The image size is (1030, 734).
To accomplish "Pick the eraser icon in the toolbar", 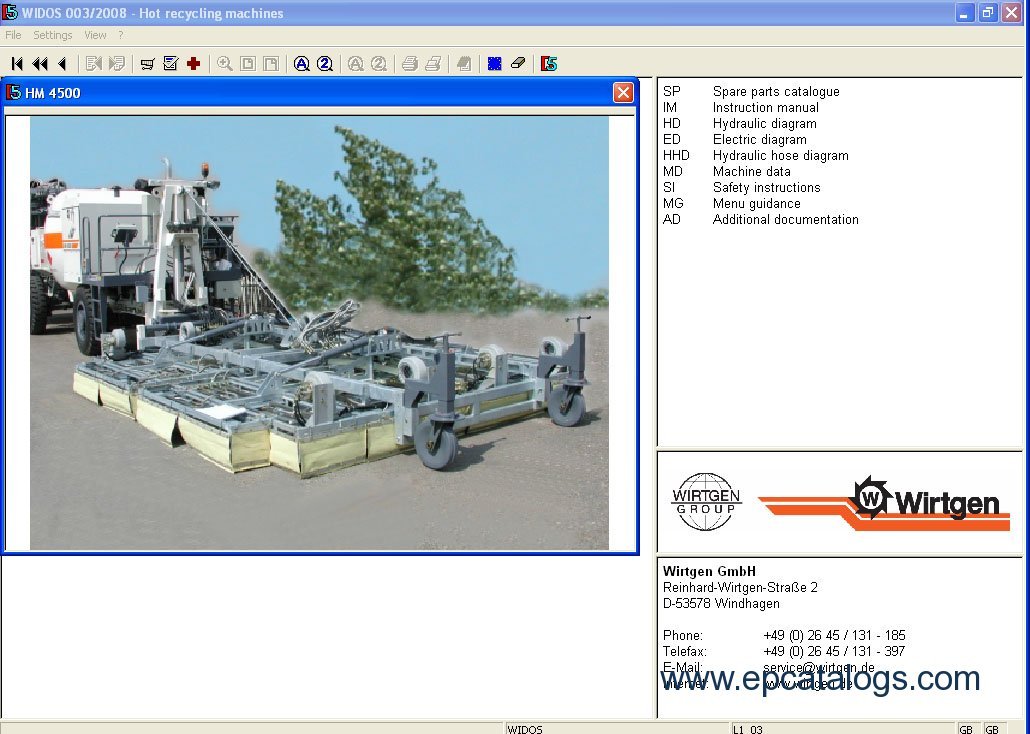I will pos(517,64).
